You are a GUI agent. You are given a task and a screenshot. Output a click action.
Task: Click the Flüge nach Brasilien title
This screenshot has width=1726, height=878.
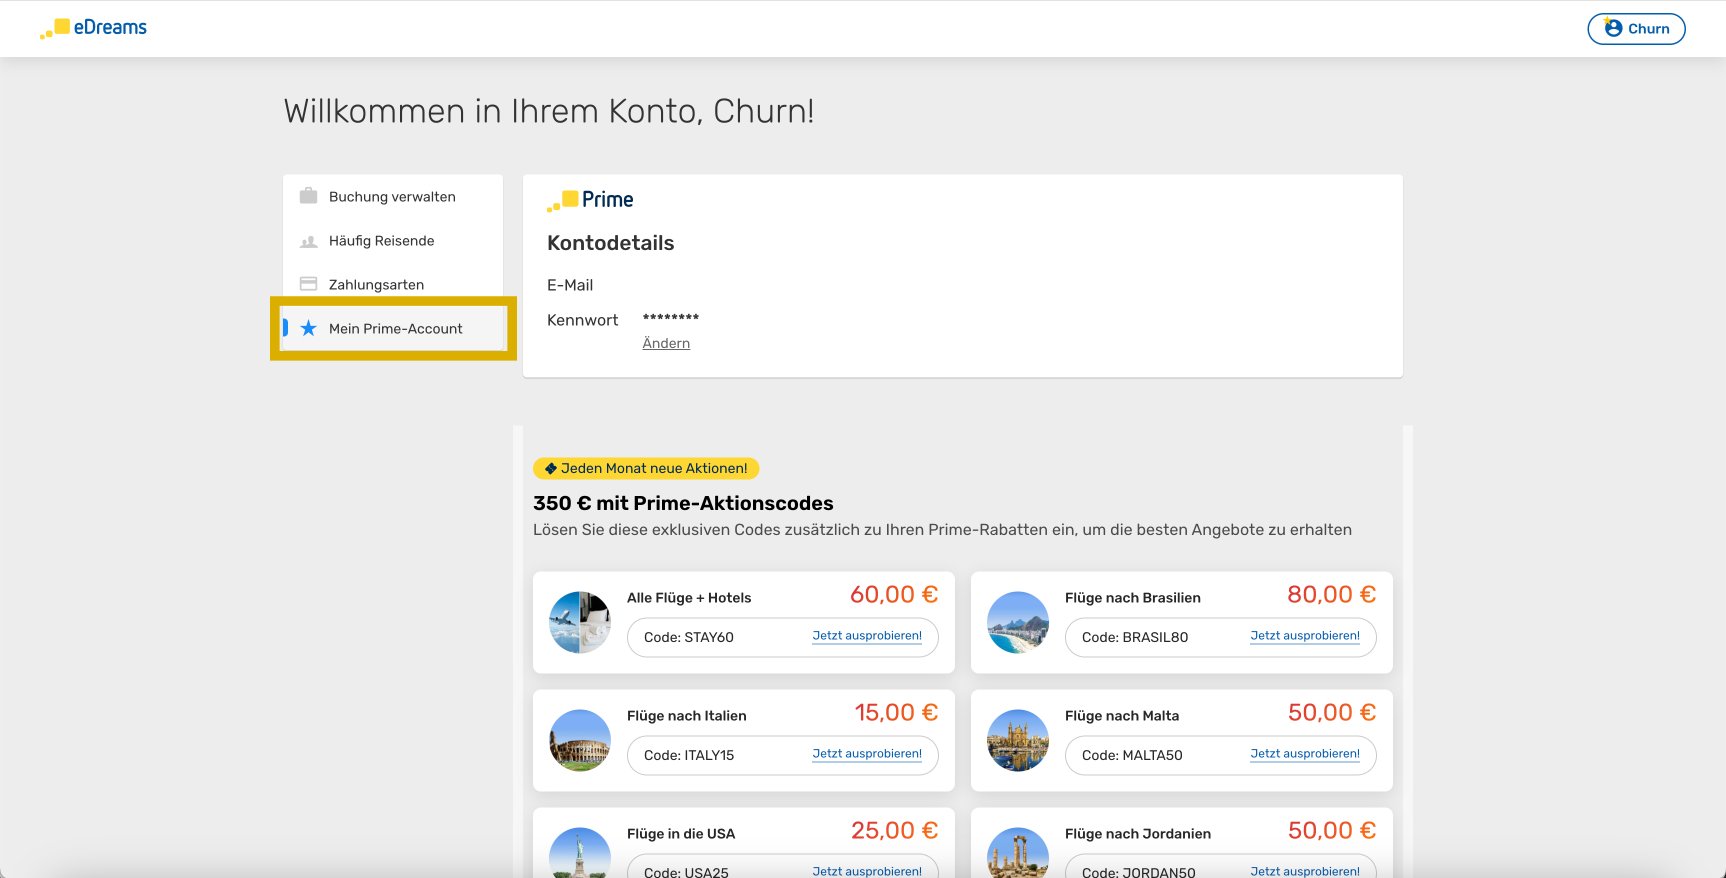point(1133,598)
